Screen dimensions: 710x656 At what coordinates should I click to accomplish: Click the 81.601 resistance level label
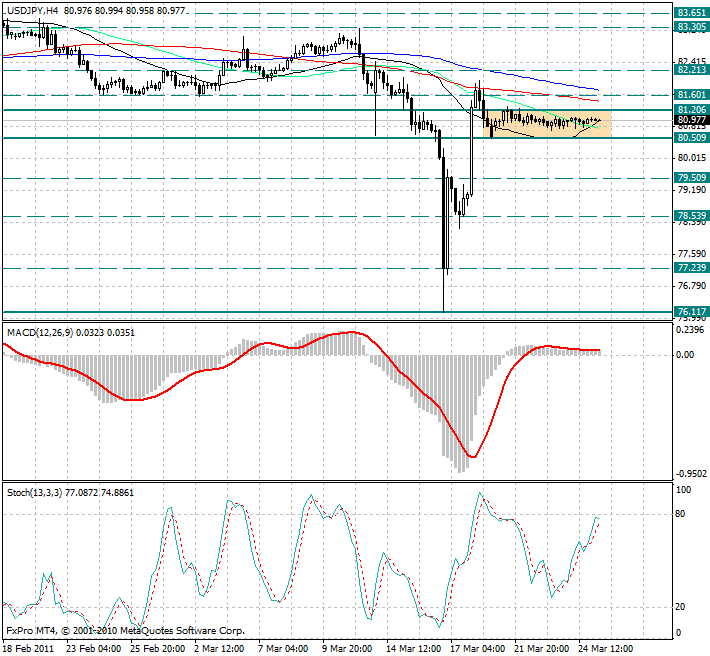[691, 95]
